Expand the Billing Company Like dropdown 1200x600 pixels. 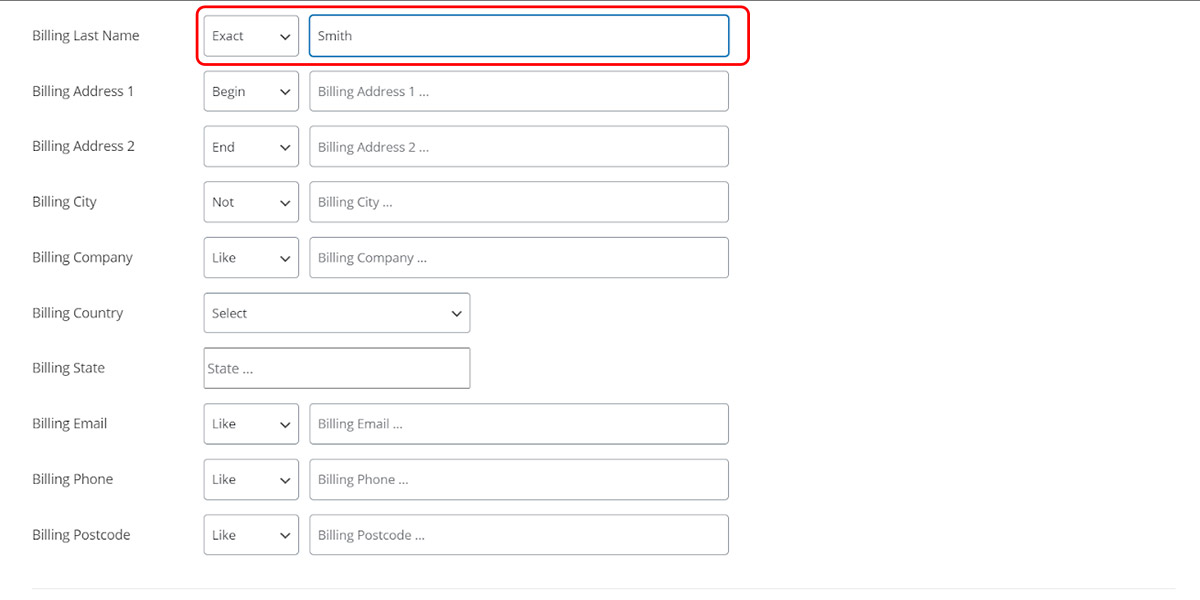[x=251, y=258]
